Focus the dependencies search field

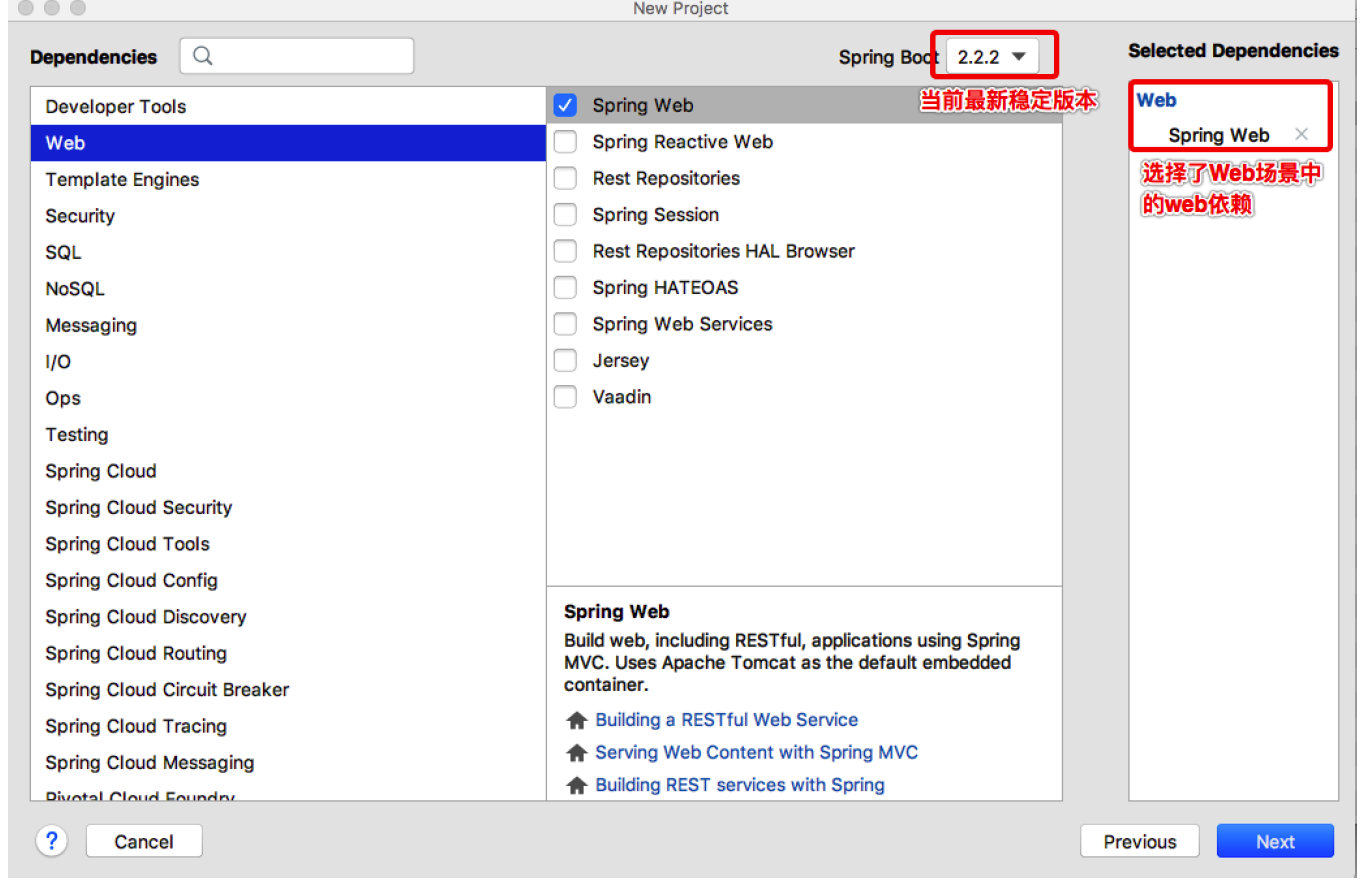click(297, 56)
